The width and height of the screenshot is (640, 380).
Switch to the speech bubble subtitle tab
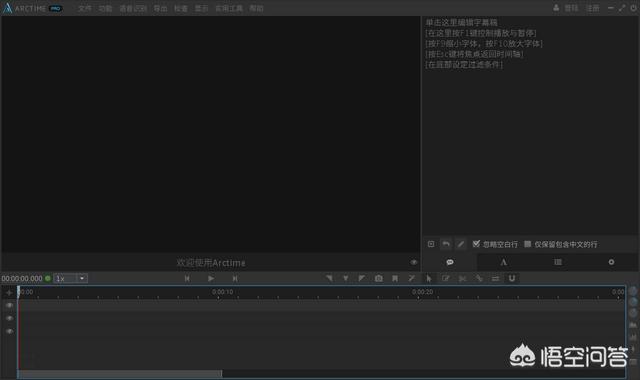450,262
